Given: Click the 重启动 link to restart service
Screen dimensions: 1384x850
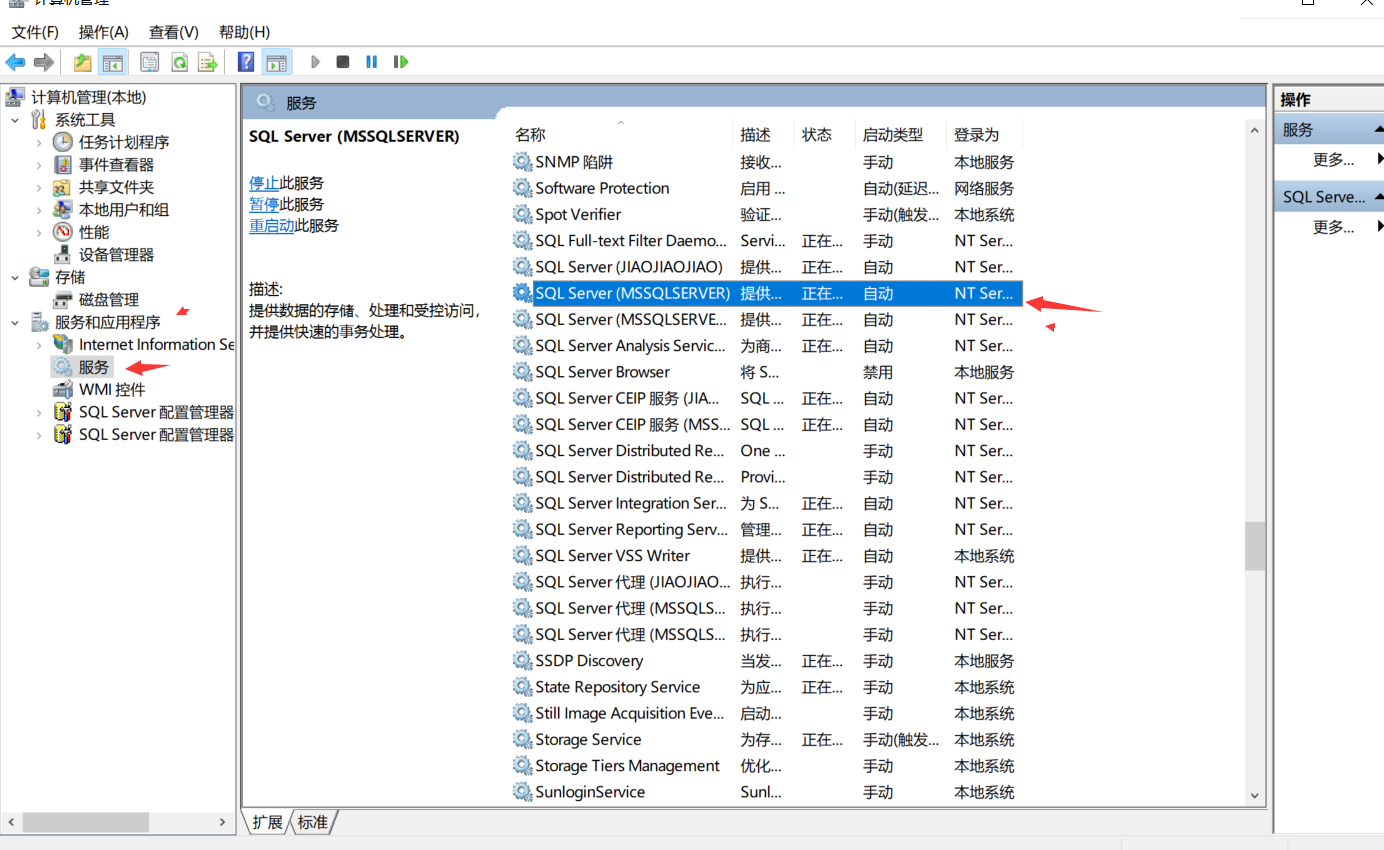Looking at the screenshot, I should tap(272, 225).
